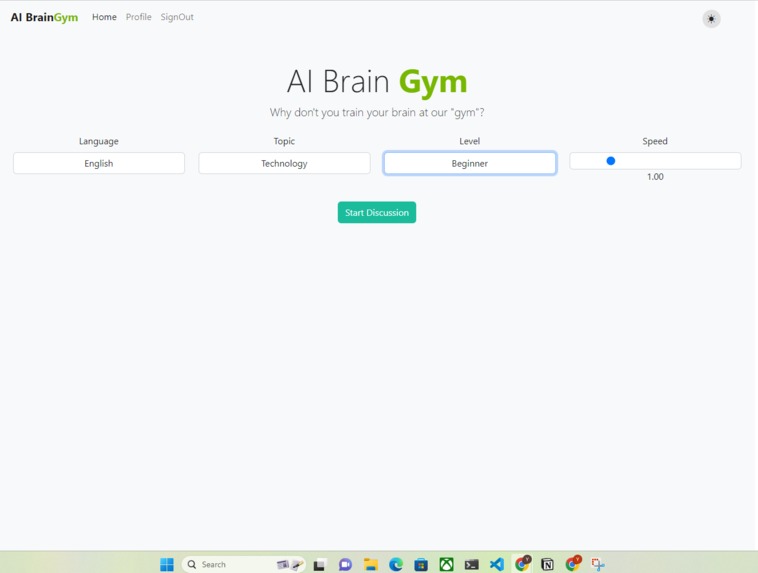Open the Language dropdown showing English
This screenshot has height=573, width=758.
pyautogui.click(x=99, y=163)
